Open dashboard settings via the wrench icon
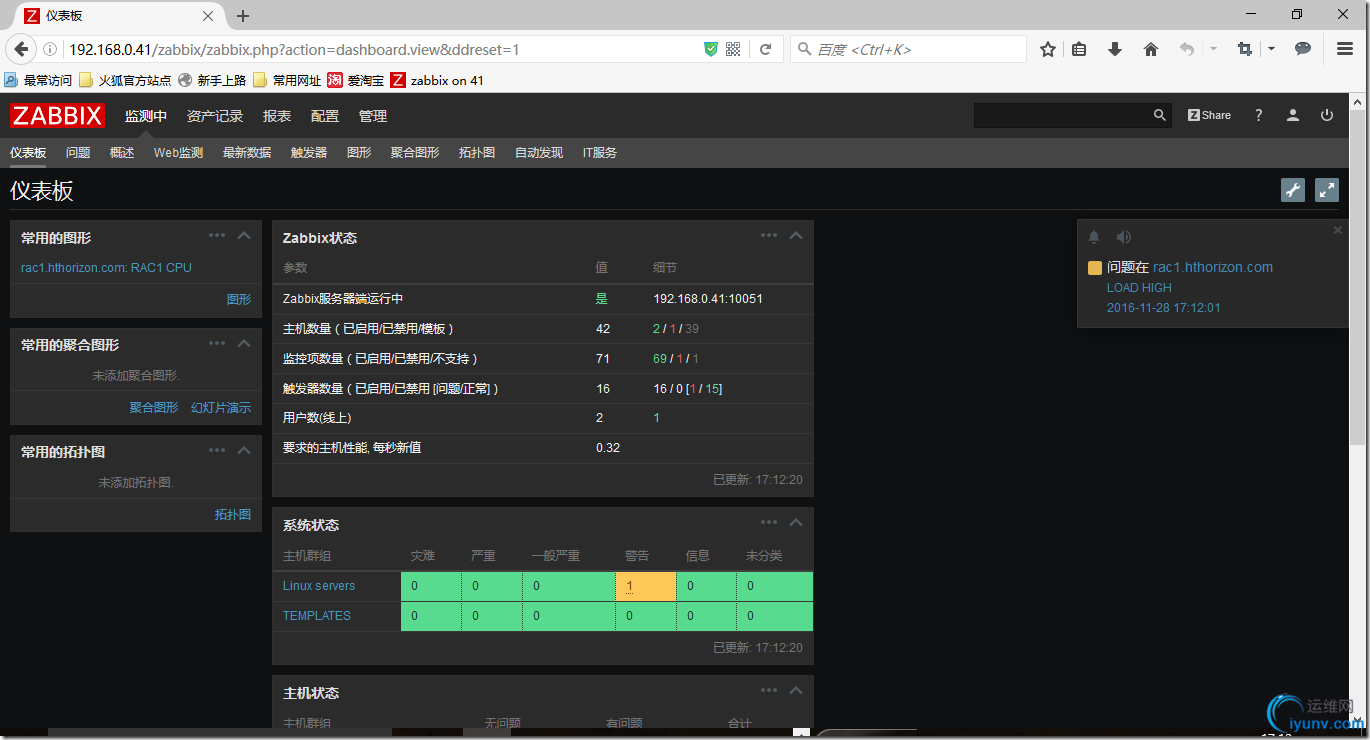The width and height of the screenshot is (1370, 740). pyautogui.click(x=1292, y=189)
